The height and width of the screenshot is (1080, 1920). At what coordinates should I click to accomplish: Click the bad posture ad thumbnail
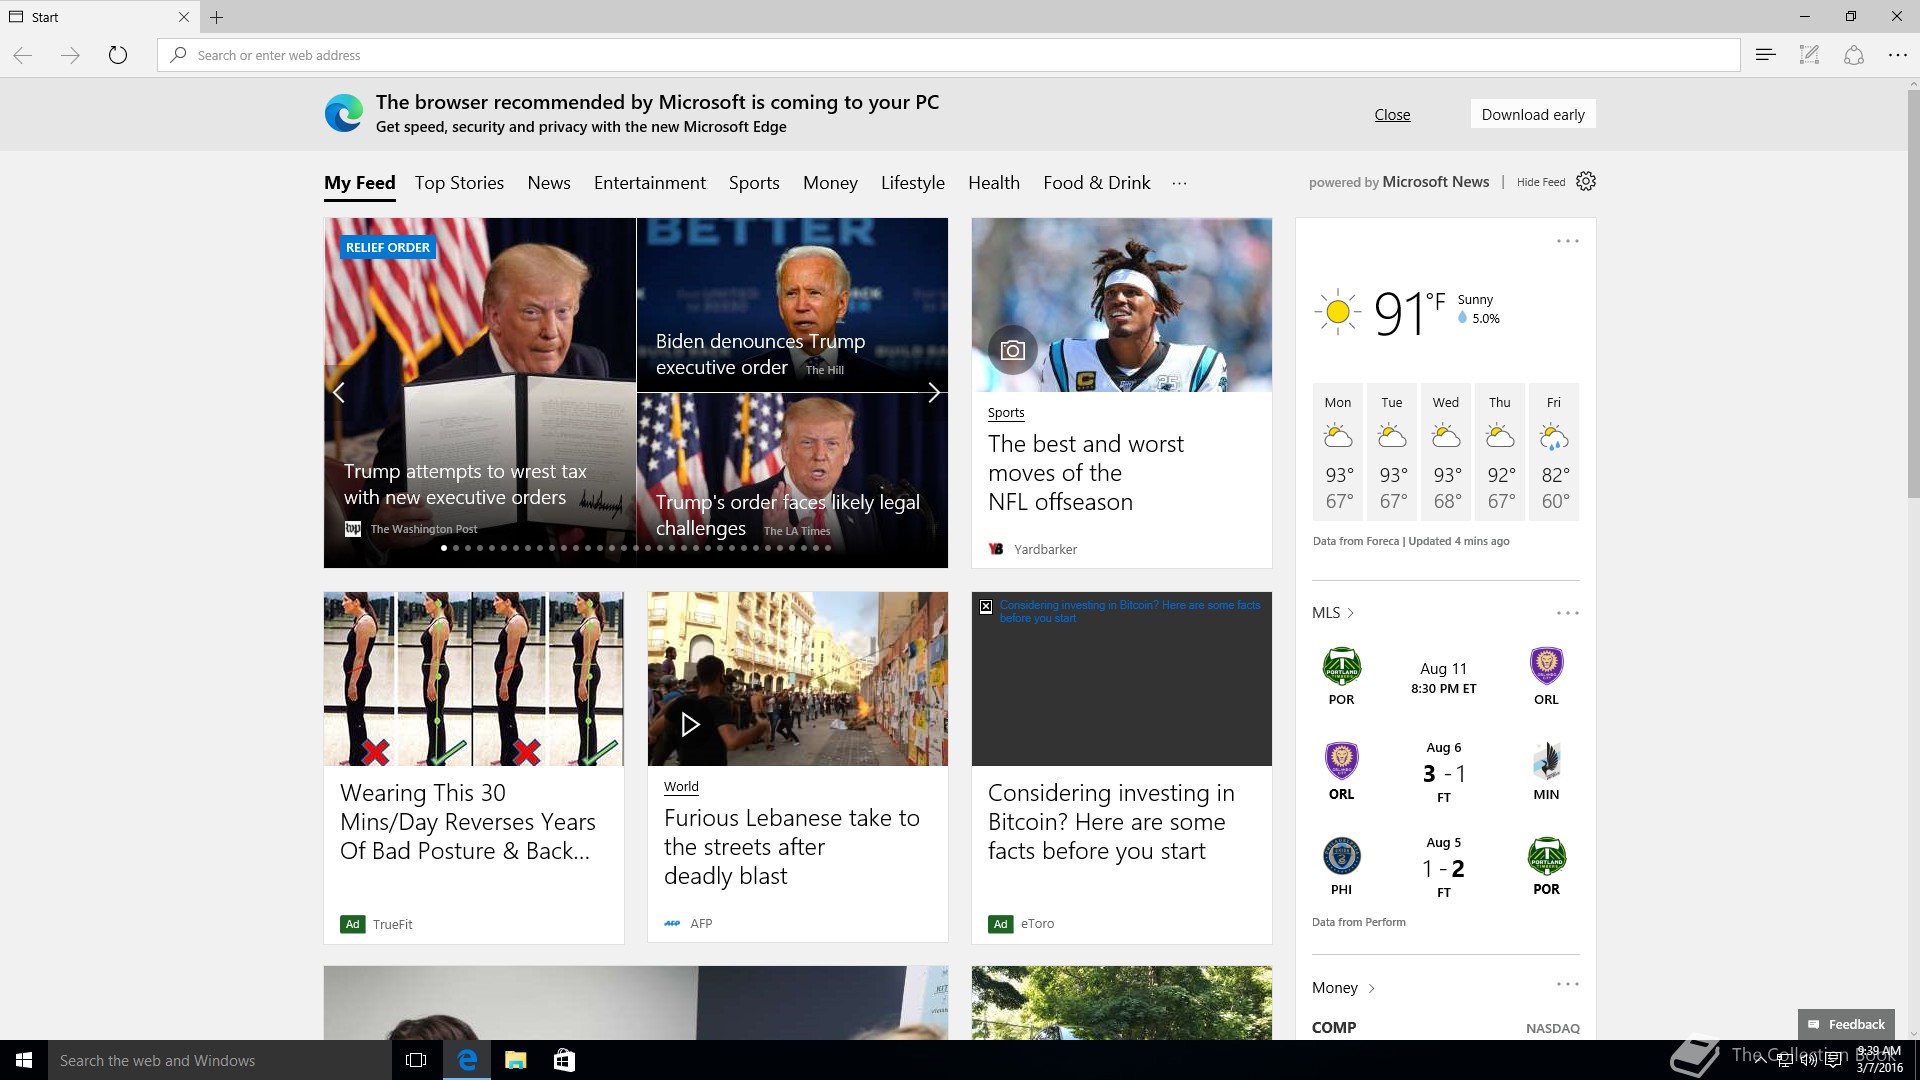pyautogui.click(x=474, y=679)
